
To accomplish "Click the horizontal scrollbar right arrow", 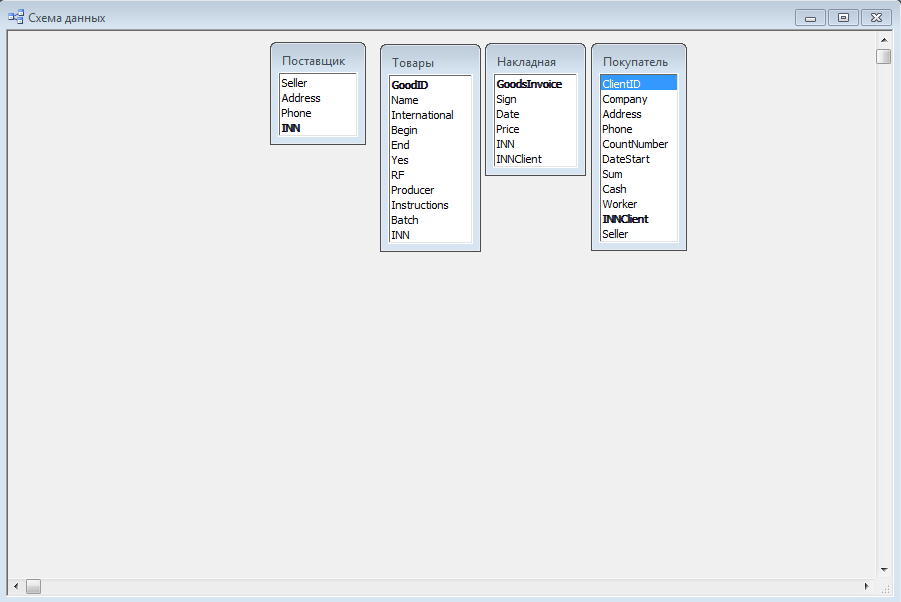I will point(867,586).
